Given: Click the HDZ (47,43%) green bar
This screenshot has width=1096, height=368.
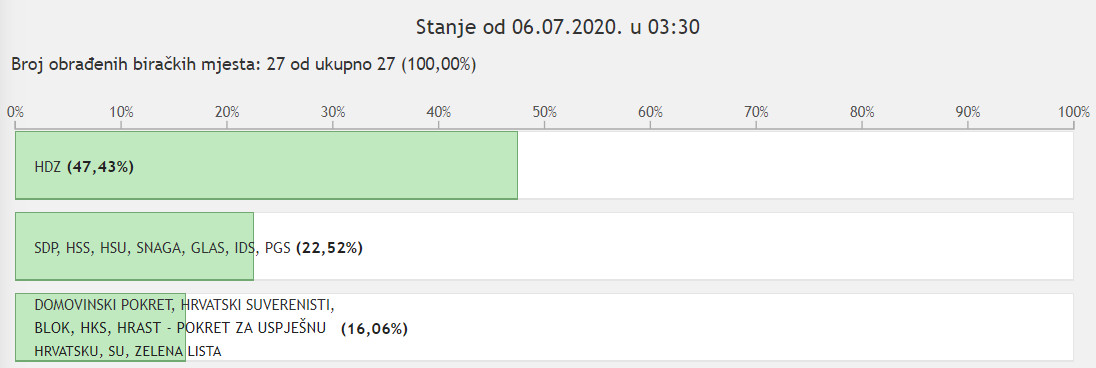Looking at the screenshot, I should [266, 165].
